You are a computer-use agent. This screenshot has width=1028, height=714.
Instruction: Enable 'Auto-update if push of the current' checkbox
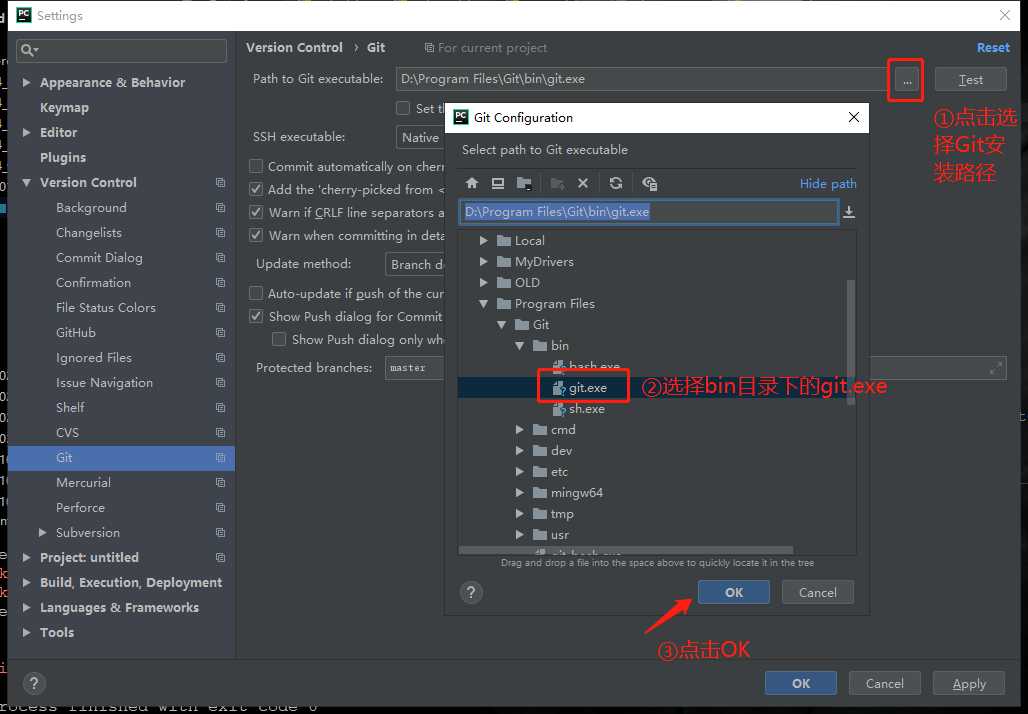[256, 293]
